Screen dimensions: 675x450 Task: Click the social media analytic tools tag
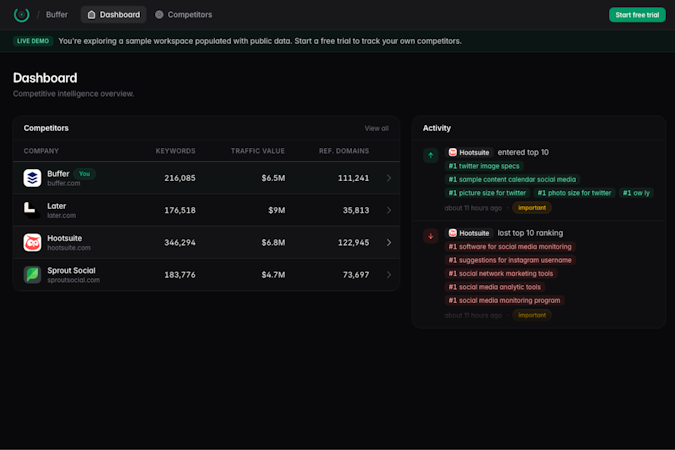tap(495, 287)
